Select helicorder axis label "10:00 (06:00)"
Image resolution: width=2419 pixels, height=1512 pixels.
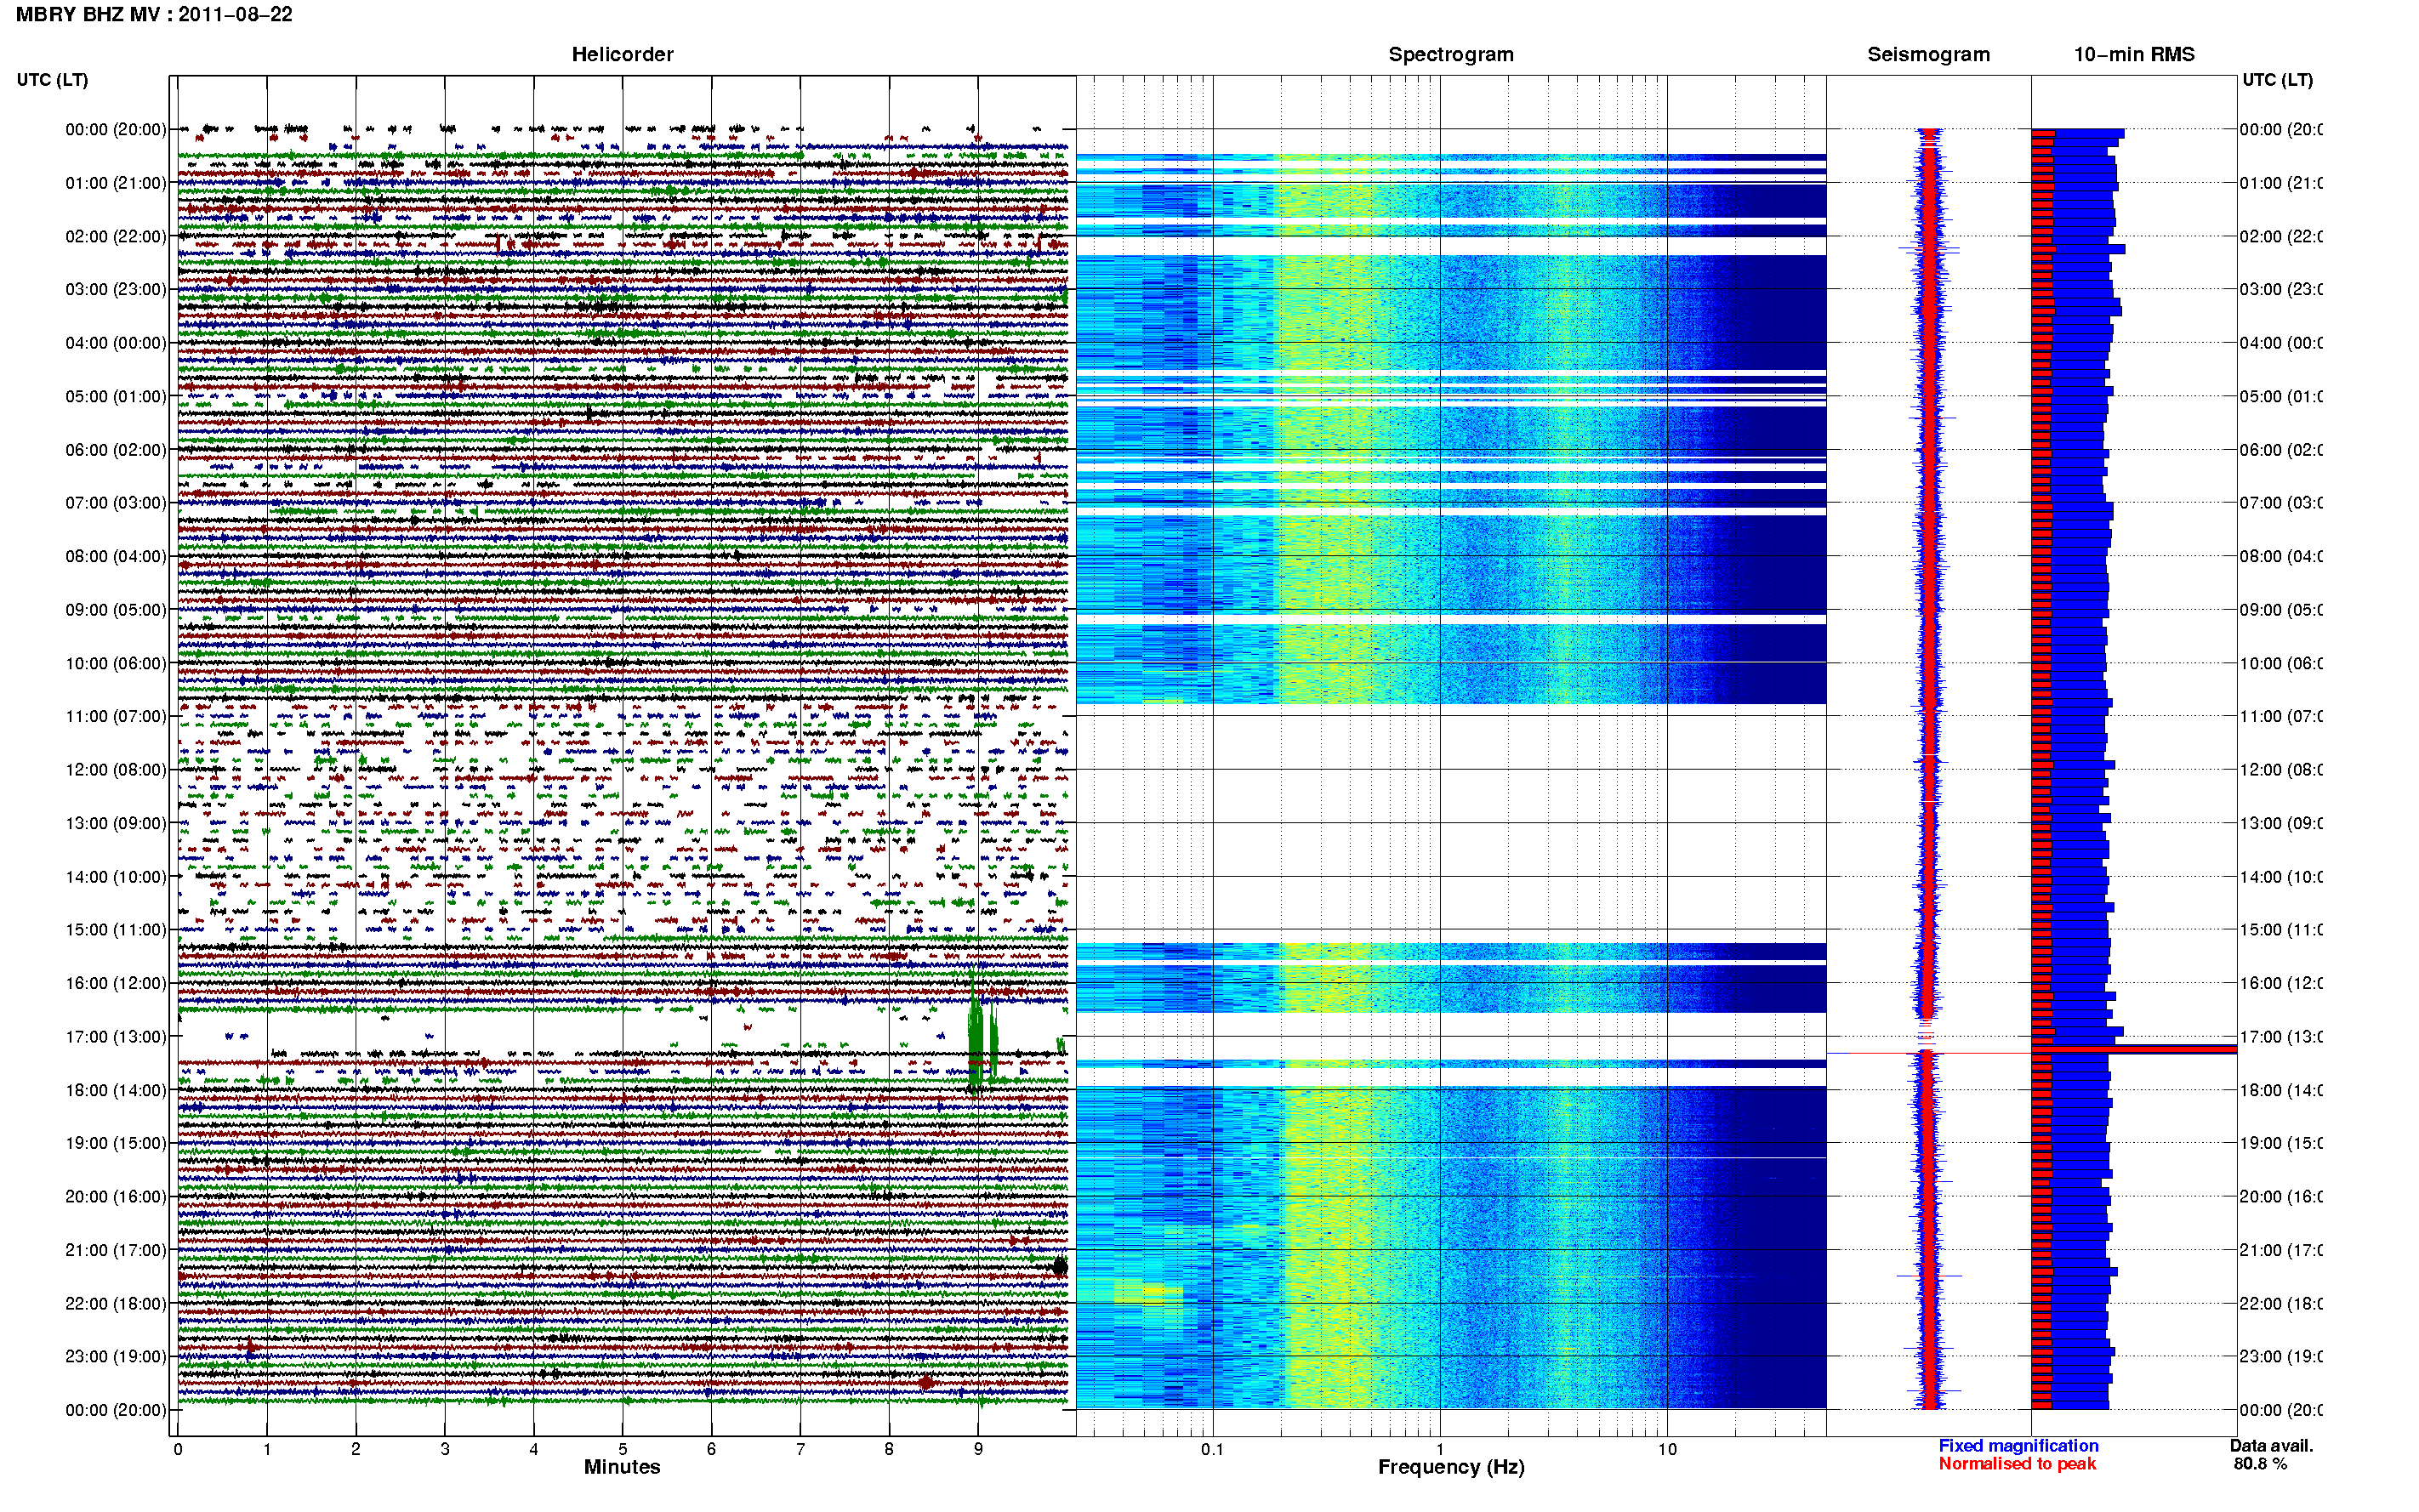(x=116, y=663)
